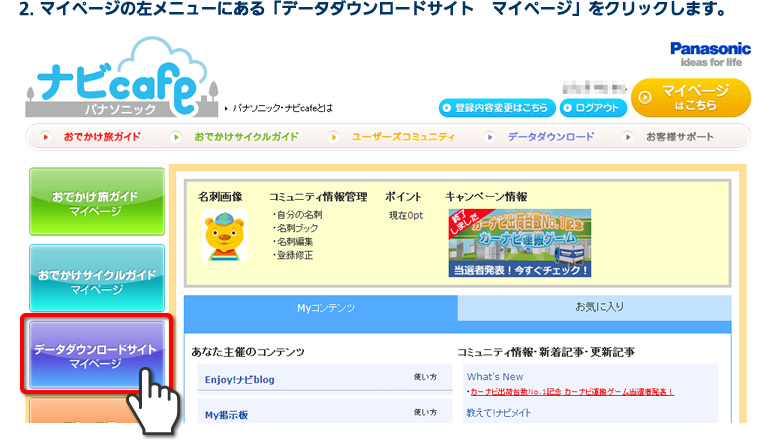Screen dimensions: 770x440
Task: Click orange arrow icon before ユーザーズコミュニティ
Action: click(x=334, y=137)
